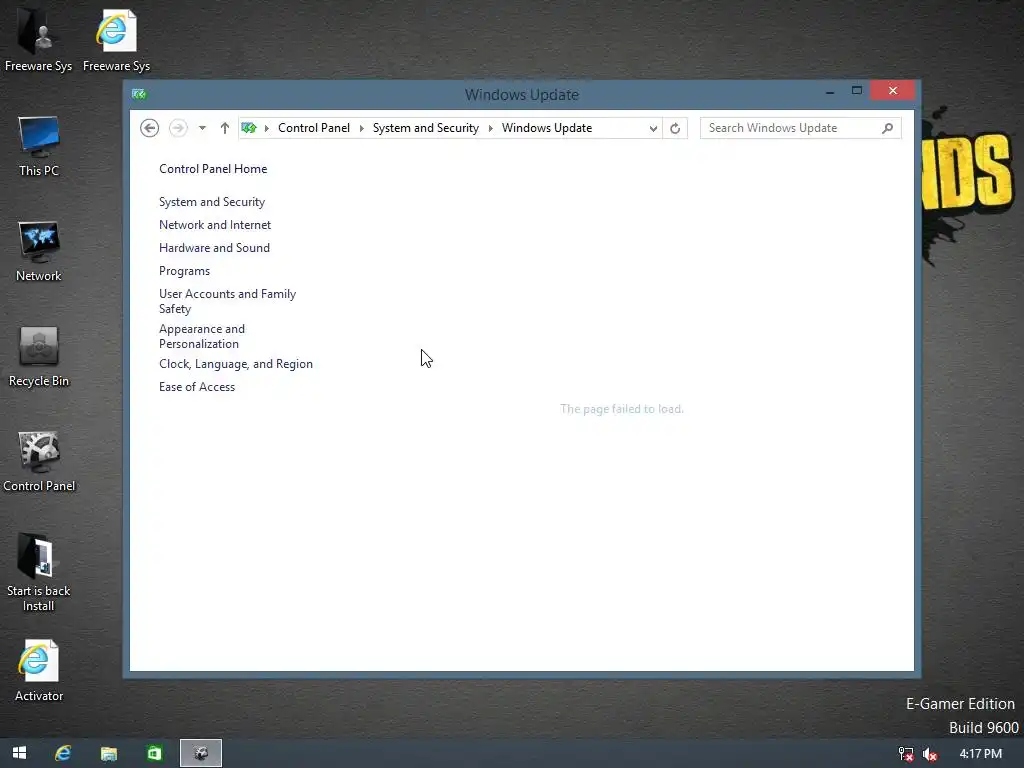Click the Windows Update title bar icon
1024x768 pixels.
click(138, 94)
